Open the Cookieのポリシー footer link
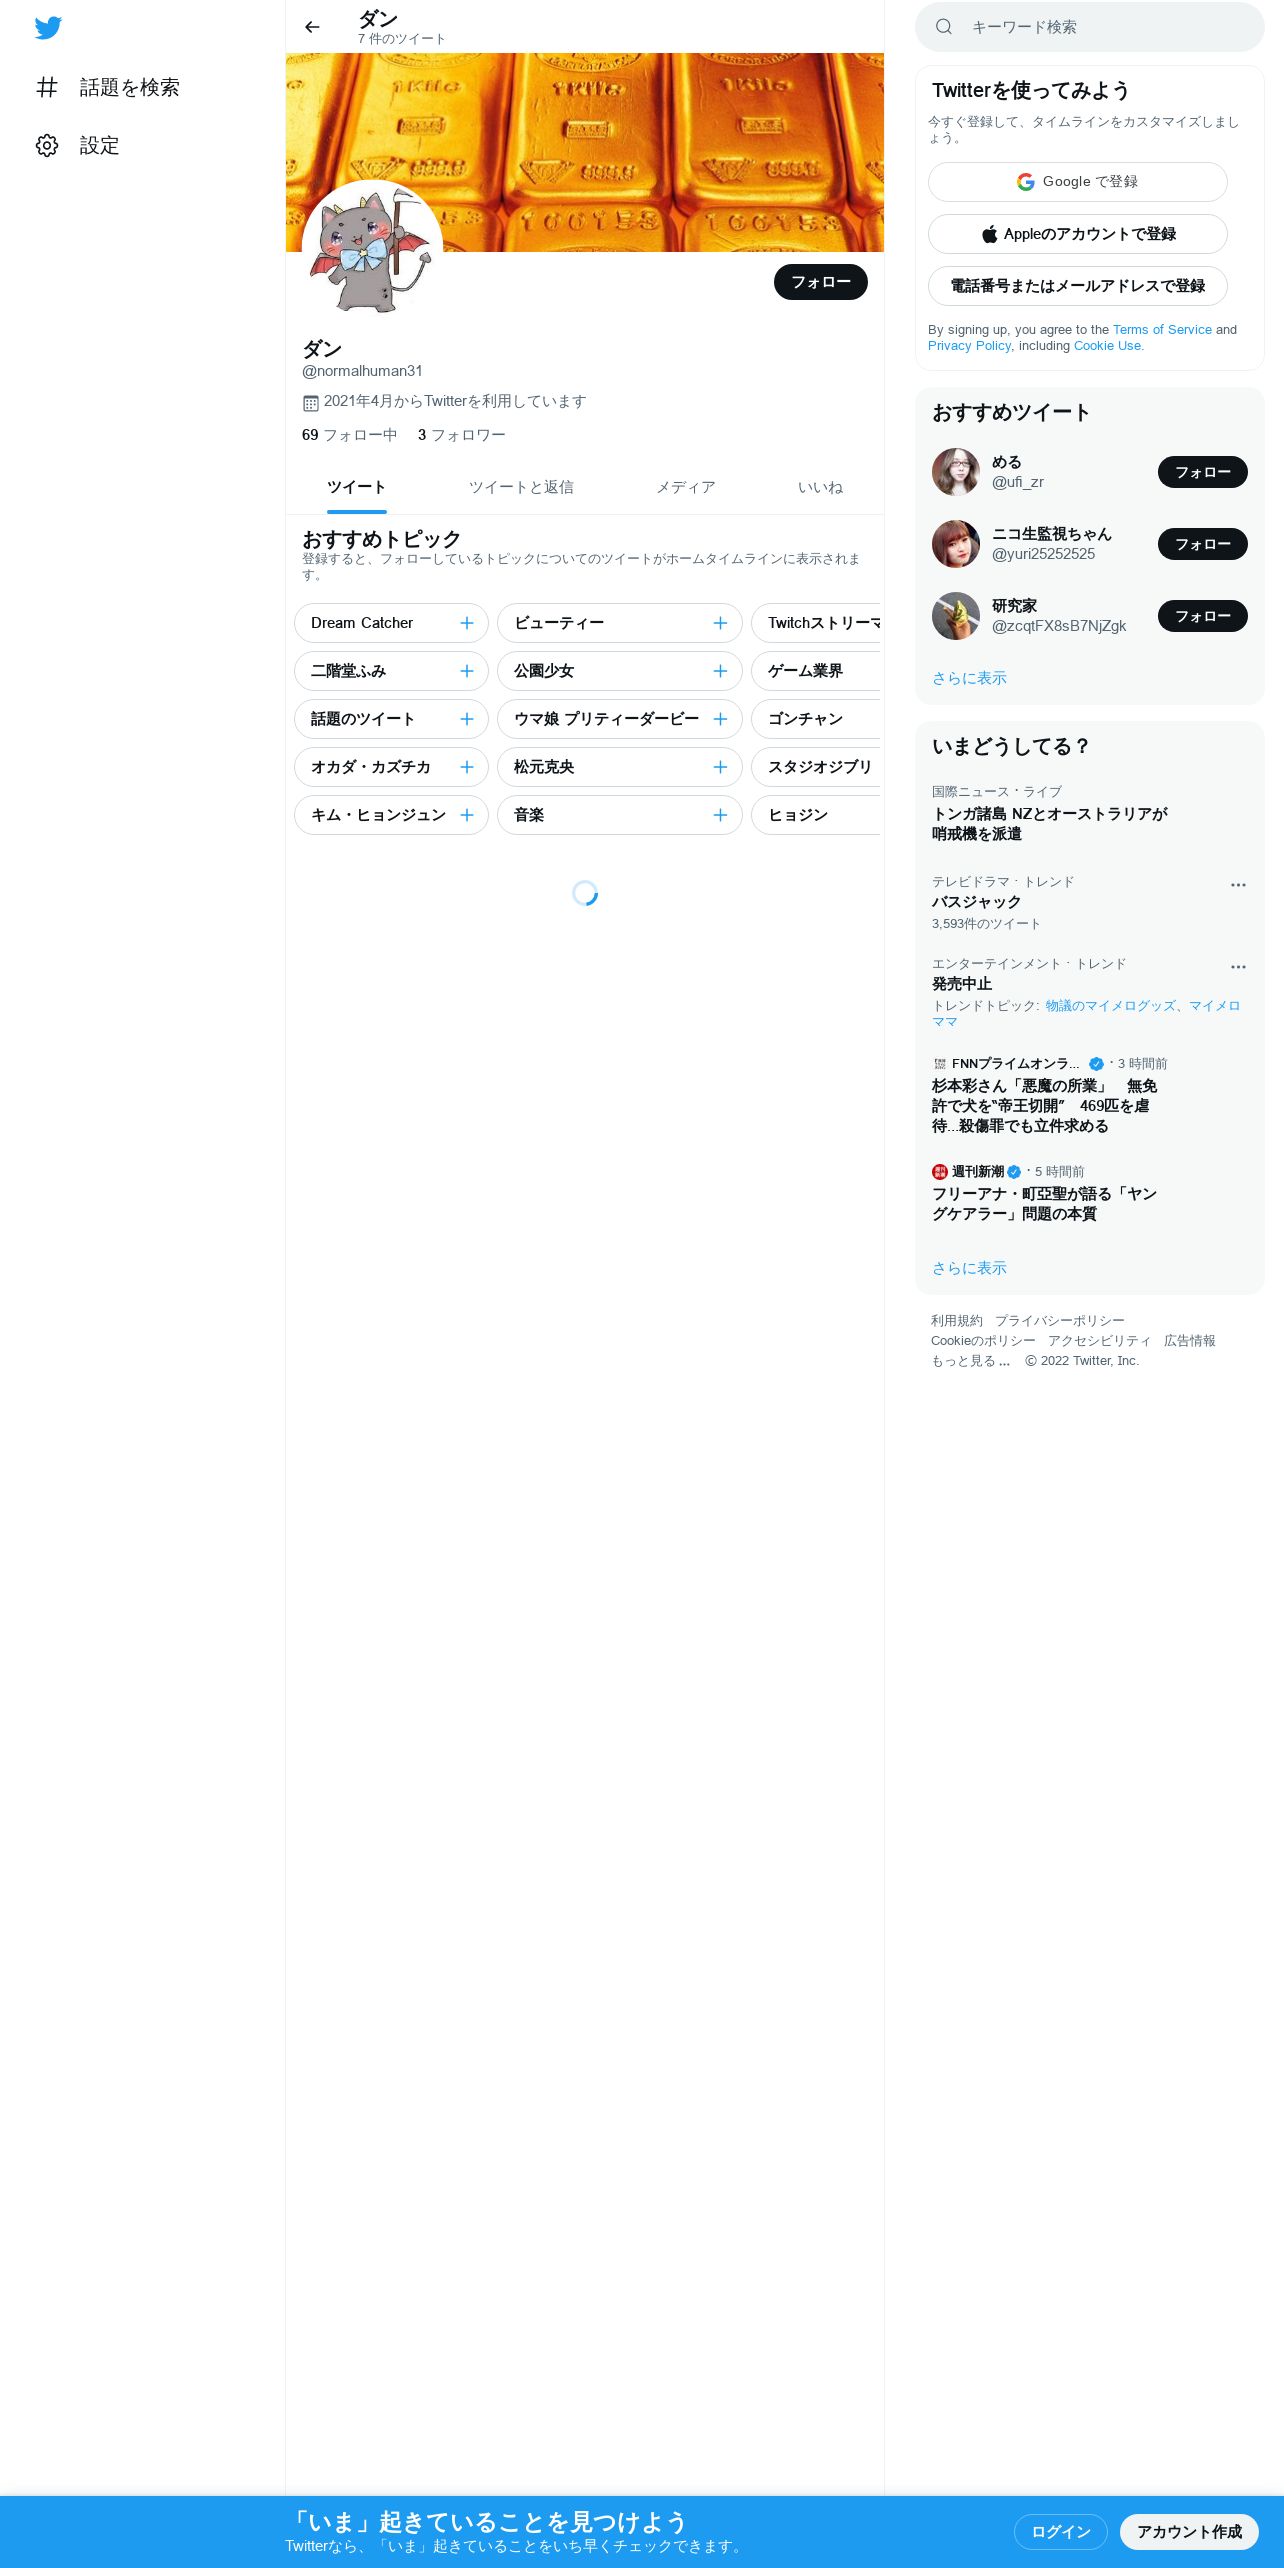Screen dimensions: 1284x2568 pyautogui.click(x=983, y=1341)
